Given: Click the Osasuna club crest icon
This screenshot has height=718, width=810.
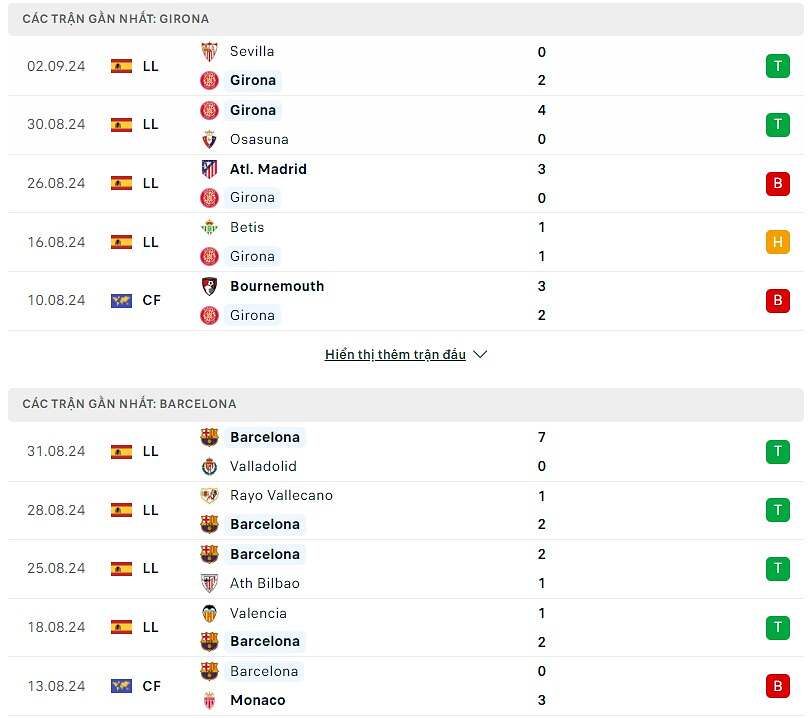Looking at the screenshot, I should tap(209, 139).
